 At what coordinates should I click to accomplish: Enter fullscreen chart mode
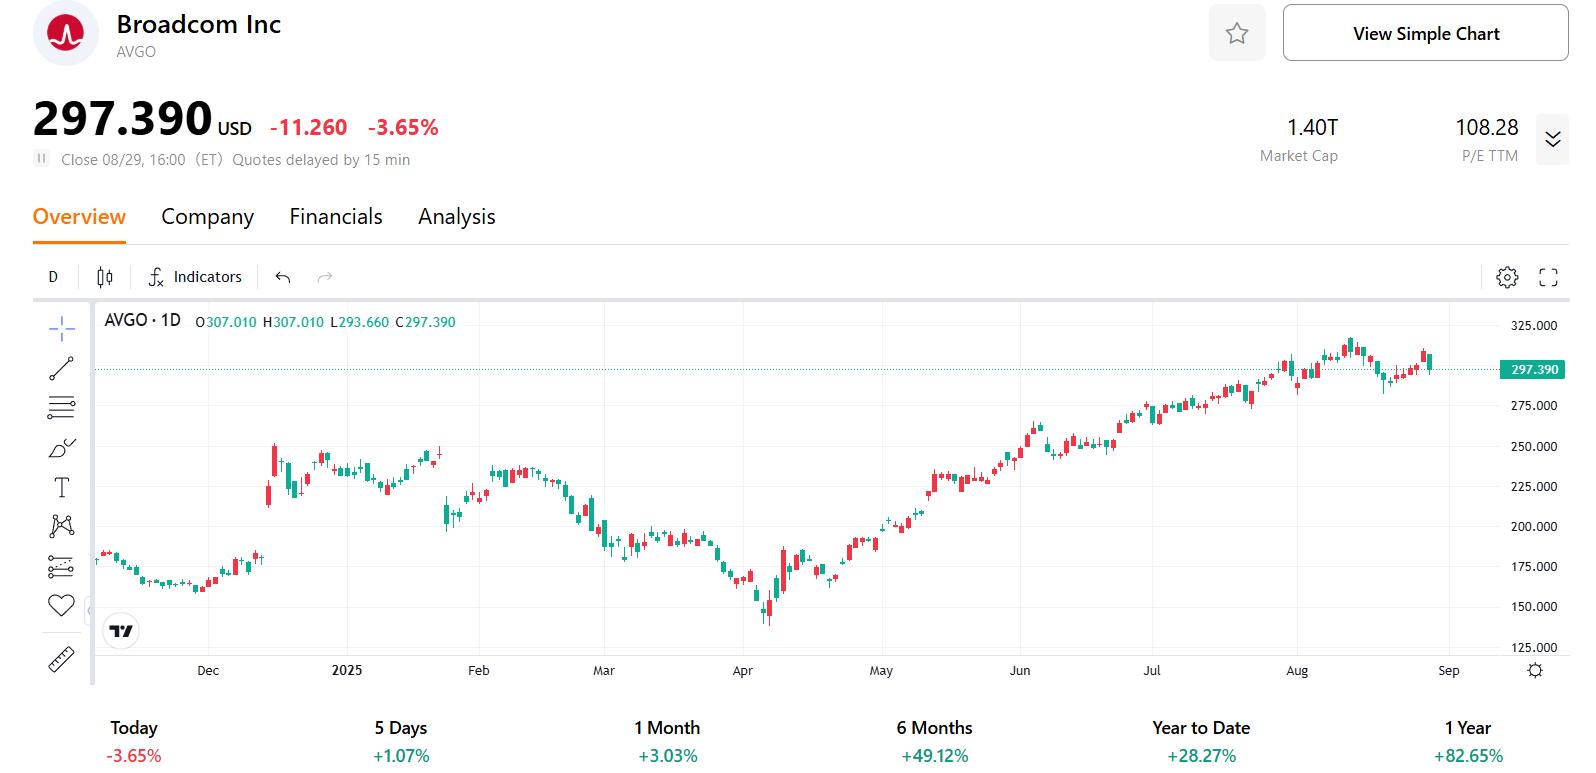(x=1548, y=277)
